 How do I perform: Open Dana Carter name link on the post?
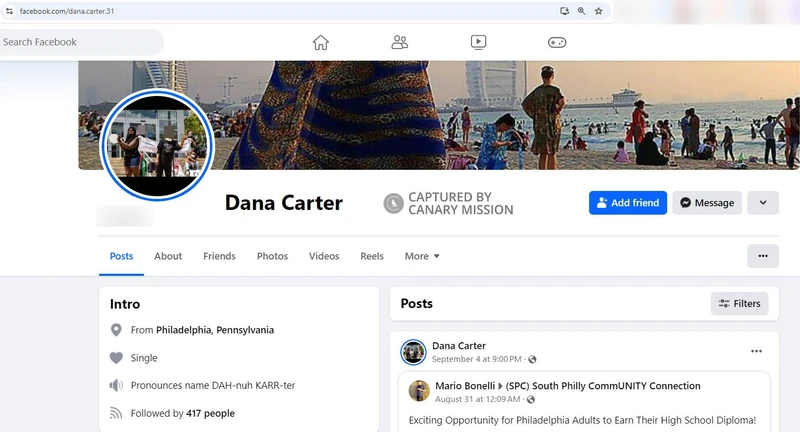click(459, 346)
